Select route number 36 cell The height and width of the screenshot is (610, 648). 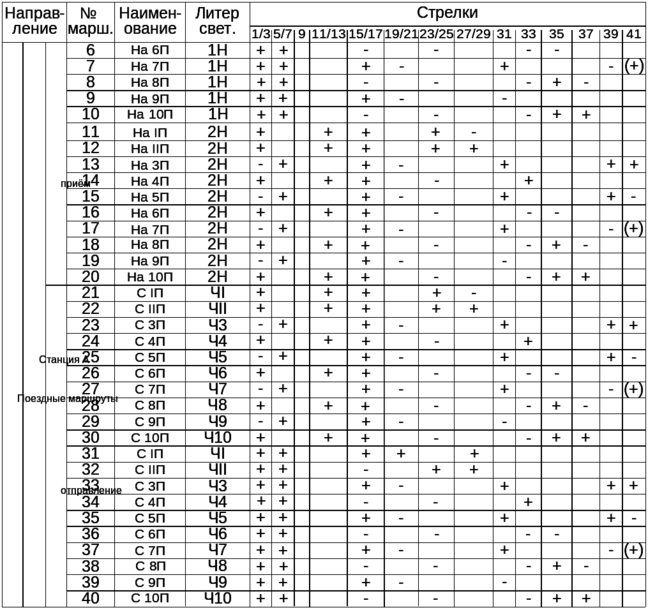coord(91,534)
